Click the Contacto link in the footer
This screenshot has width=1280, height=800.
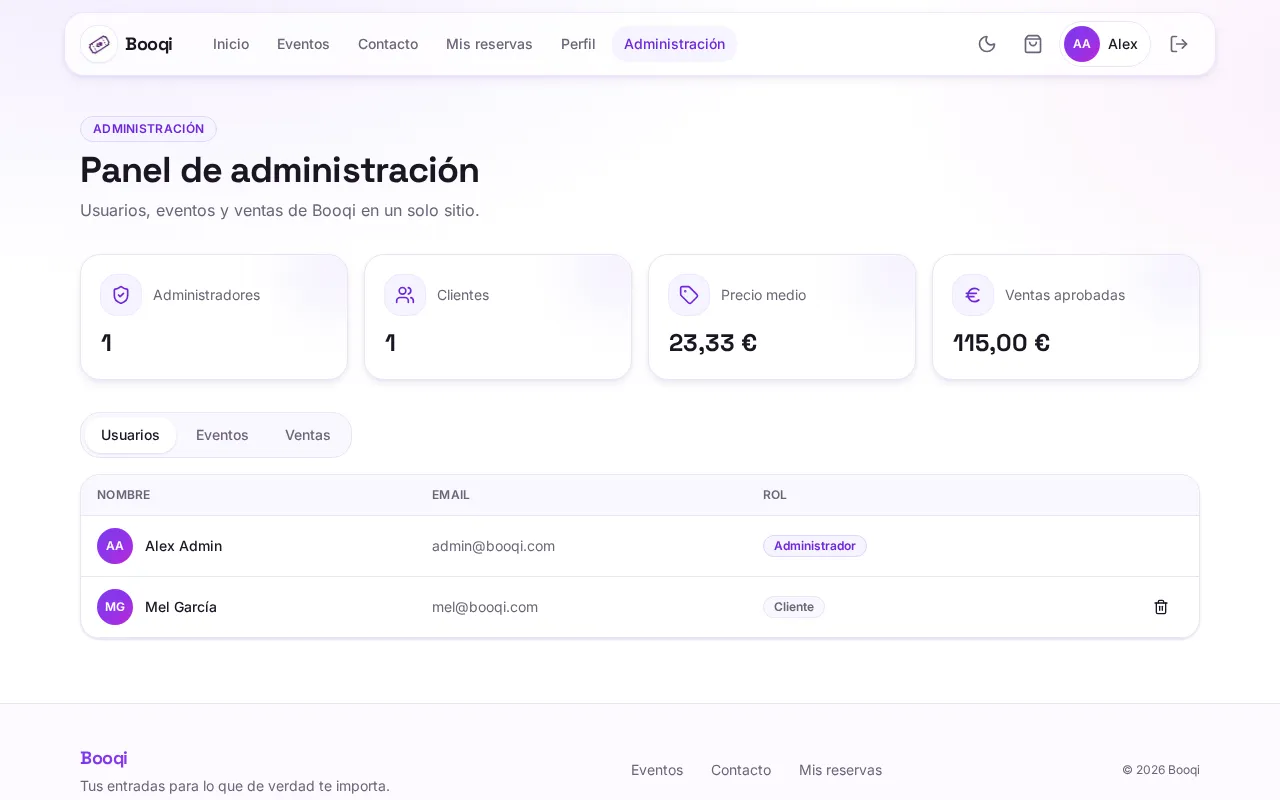[x=741, y=770]
